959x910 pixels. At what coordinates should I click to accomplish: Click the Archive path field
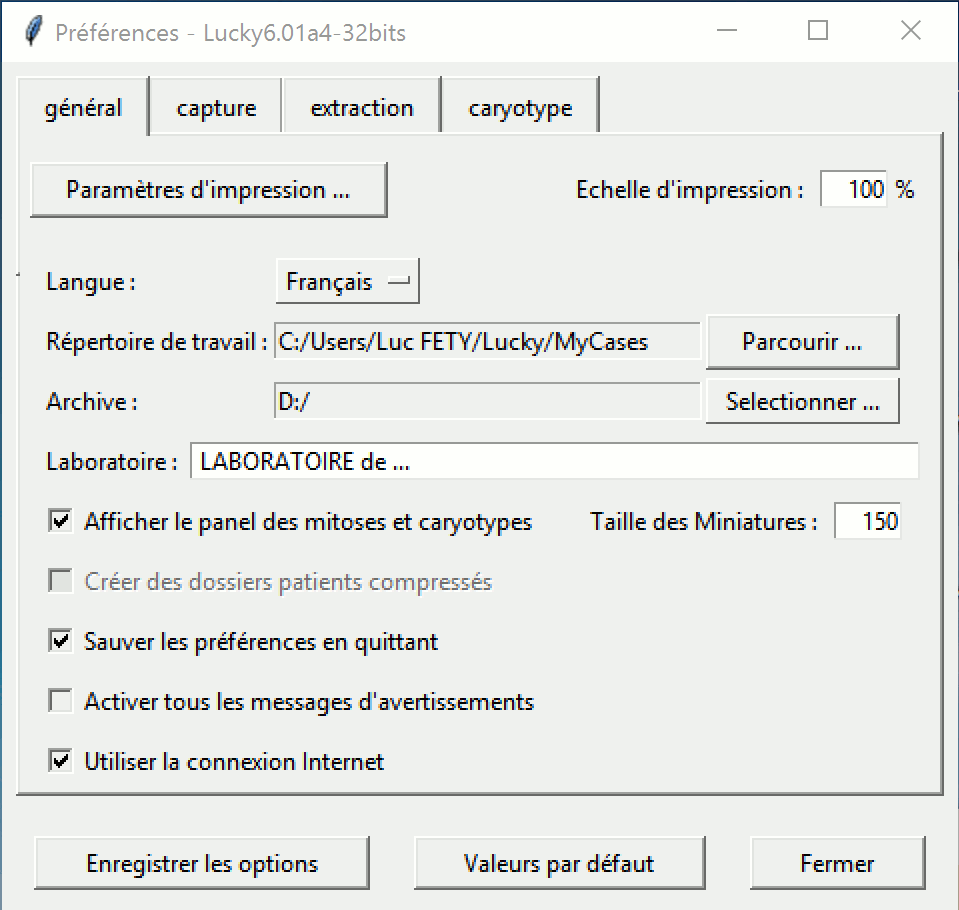487,402
